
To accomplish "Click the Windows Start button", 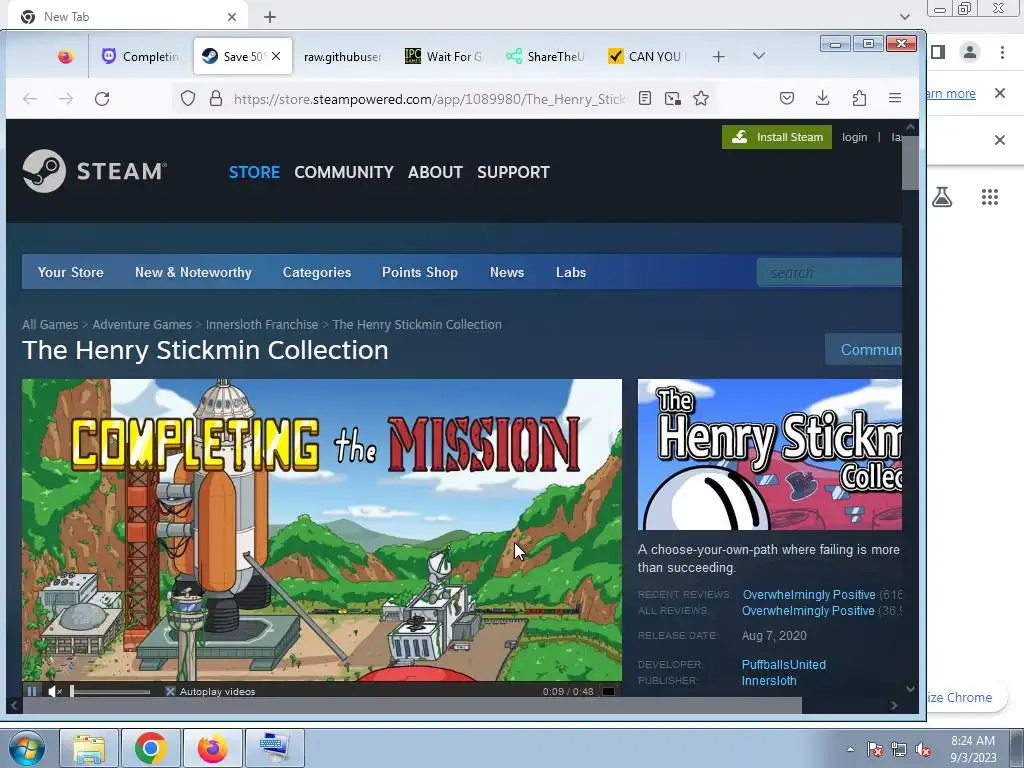I will pos(27,748).
